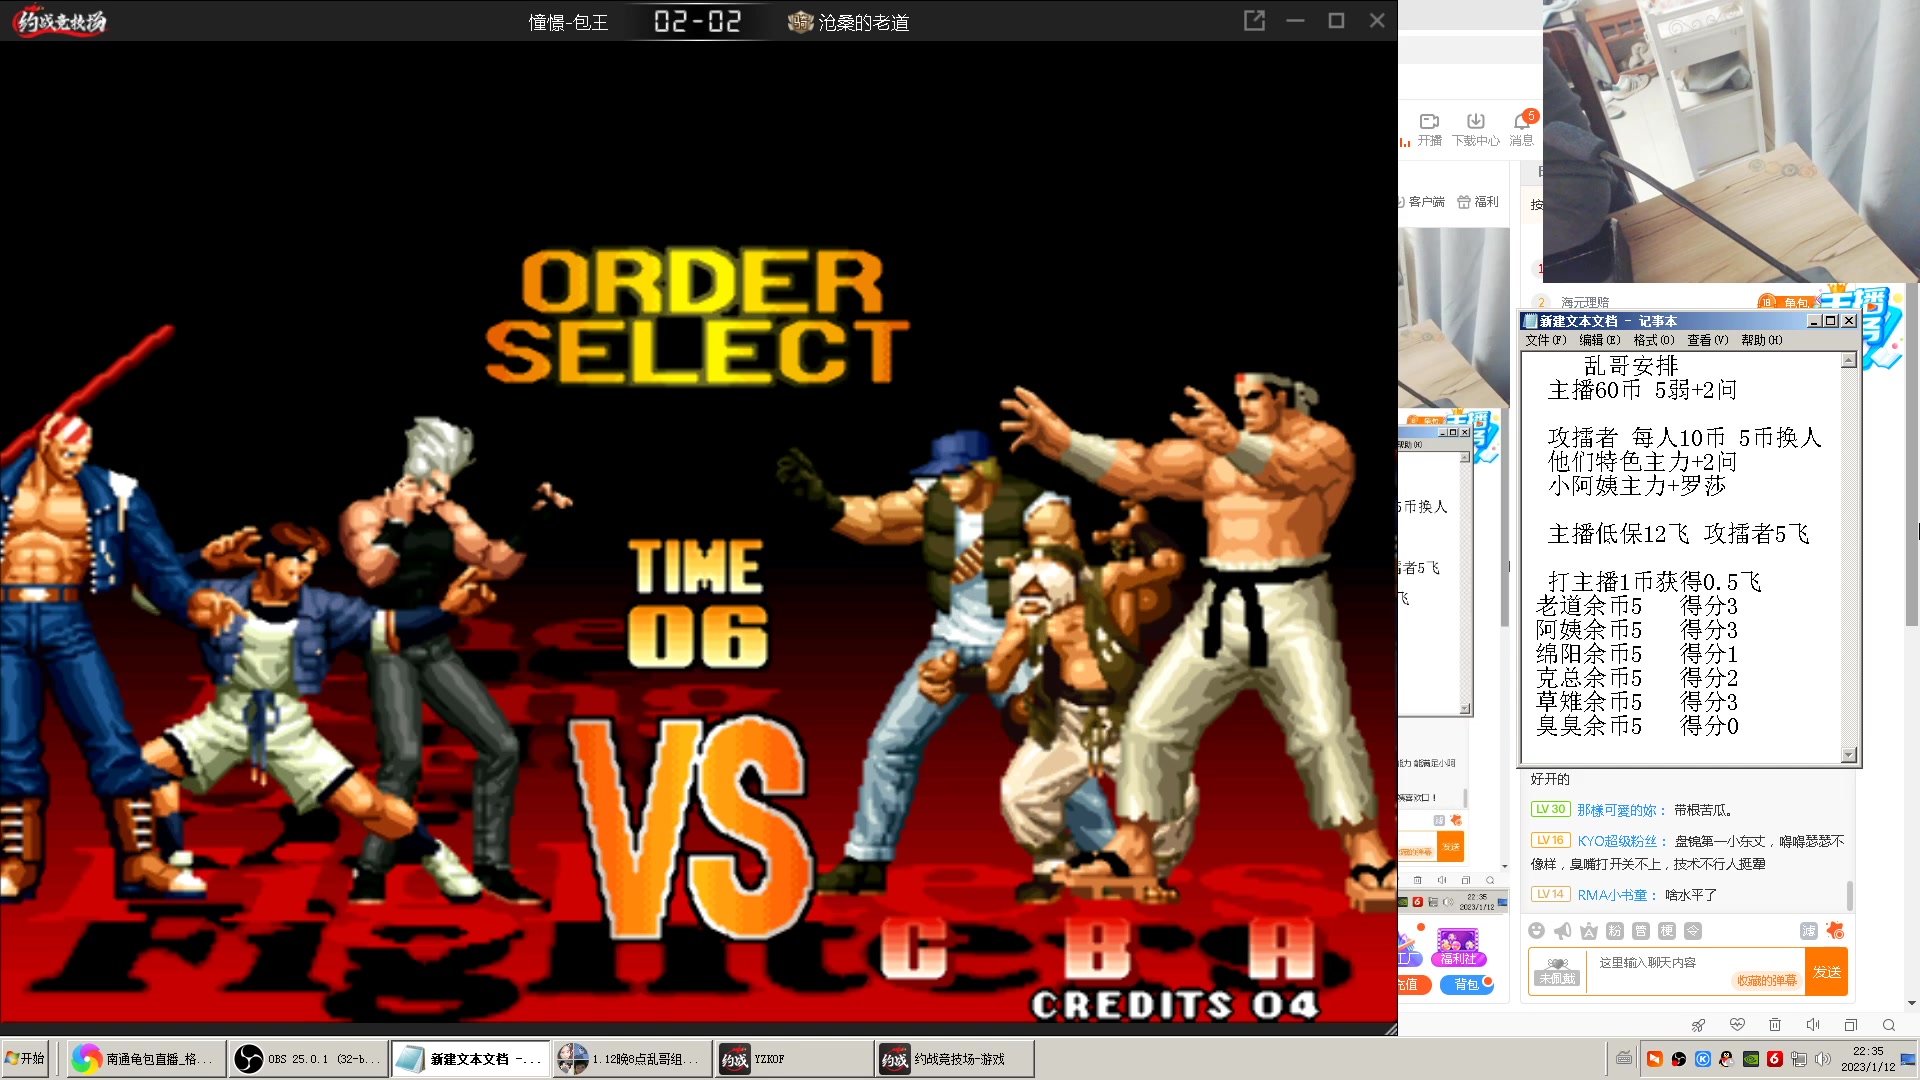Open the 编辑 menu in Notepad

pyautogui.click(x=1600, y=340)
